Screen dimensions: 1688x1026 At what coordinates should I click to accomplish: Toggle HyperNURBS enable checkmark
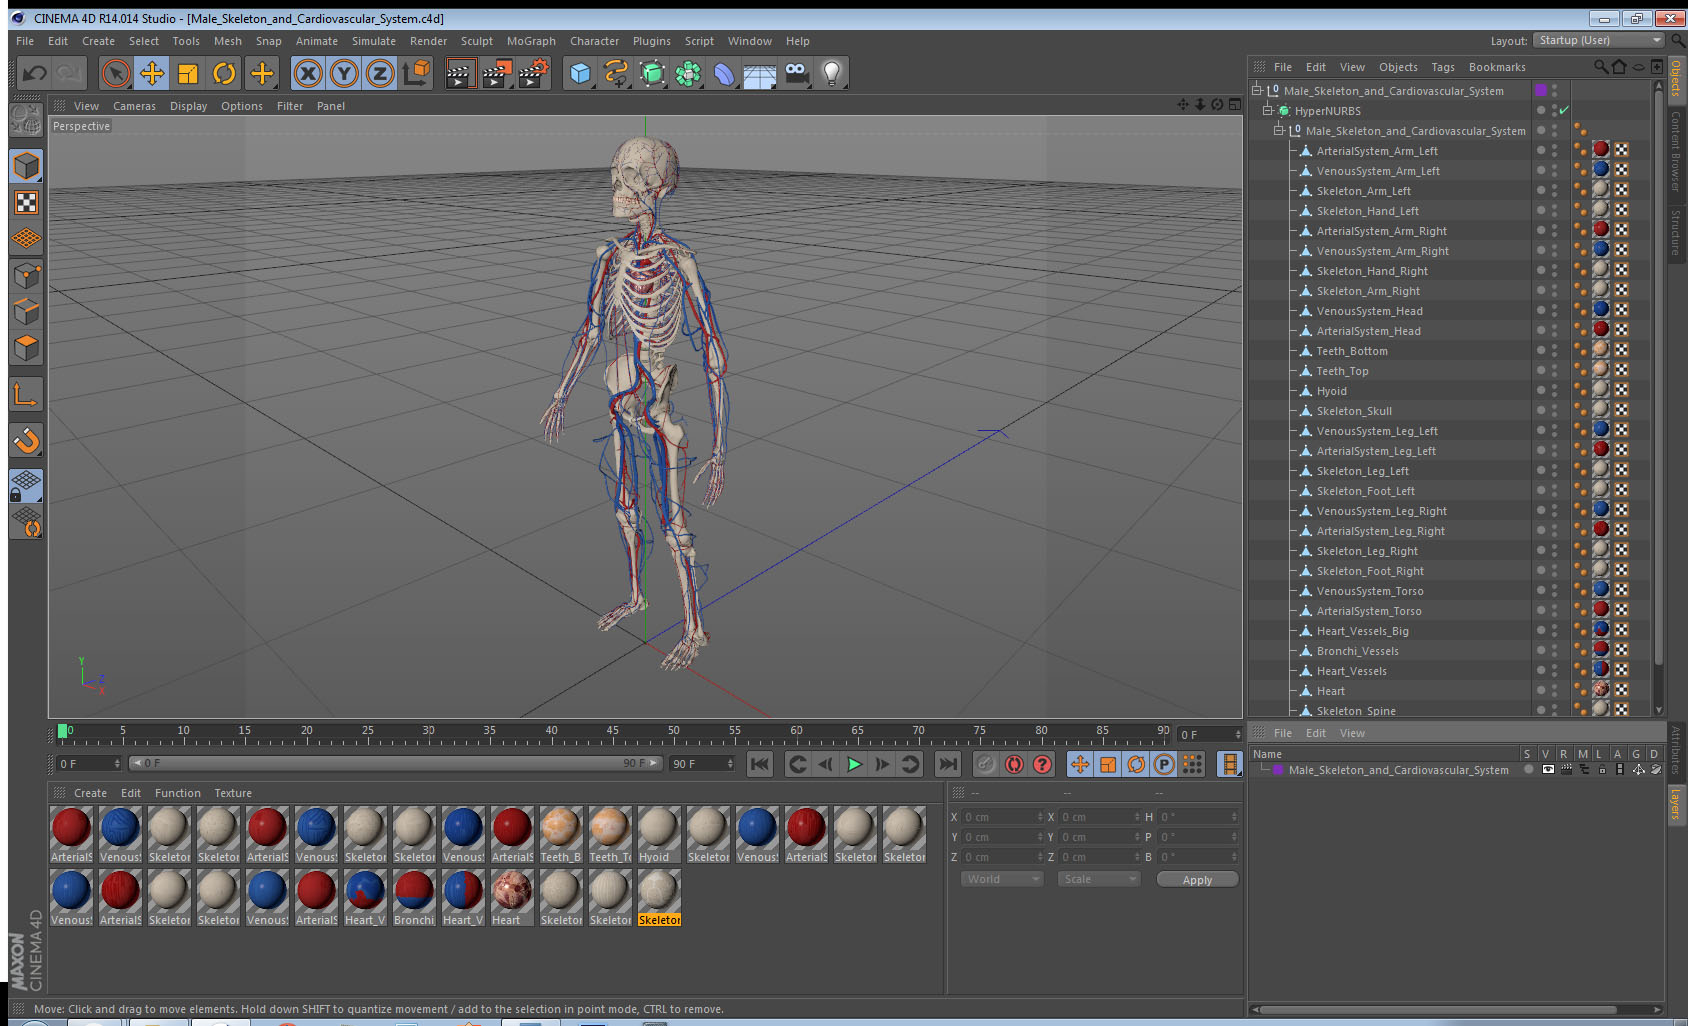1564,110
